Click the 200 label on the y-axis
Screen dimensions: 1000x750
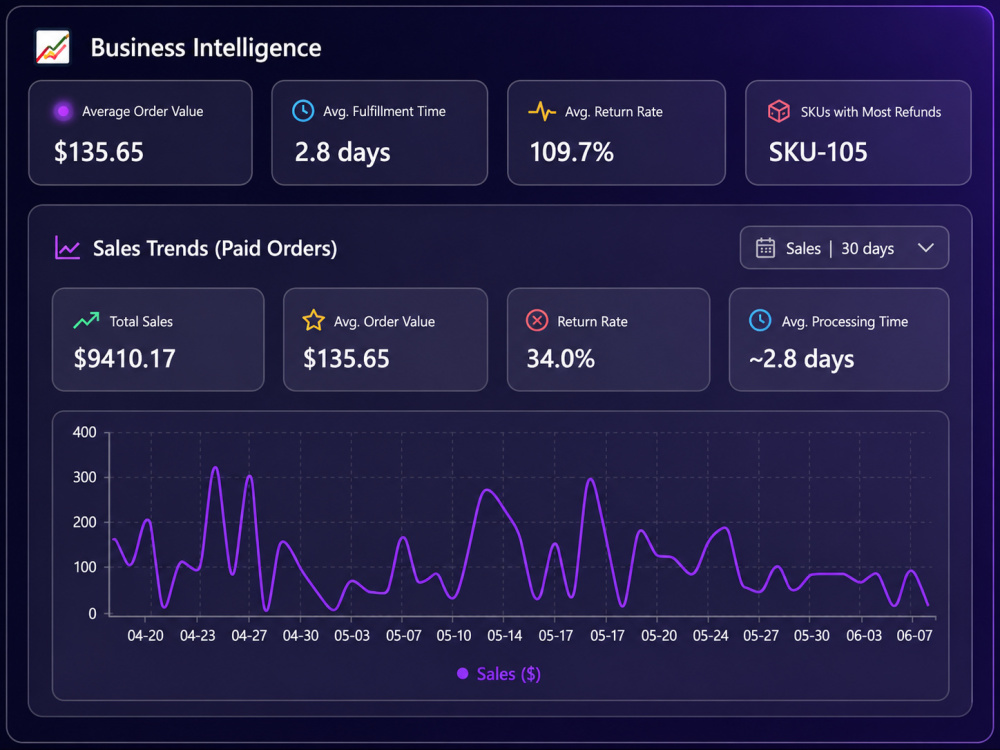[x=85, y=523]
